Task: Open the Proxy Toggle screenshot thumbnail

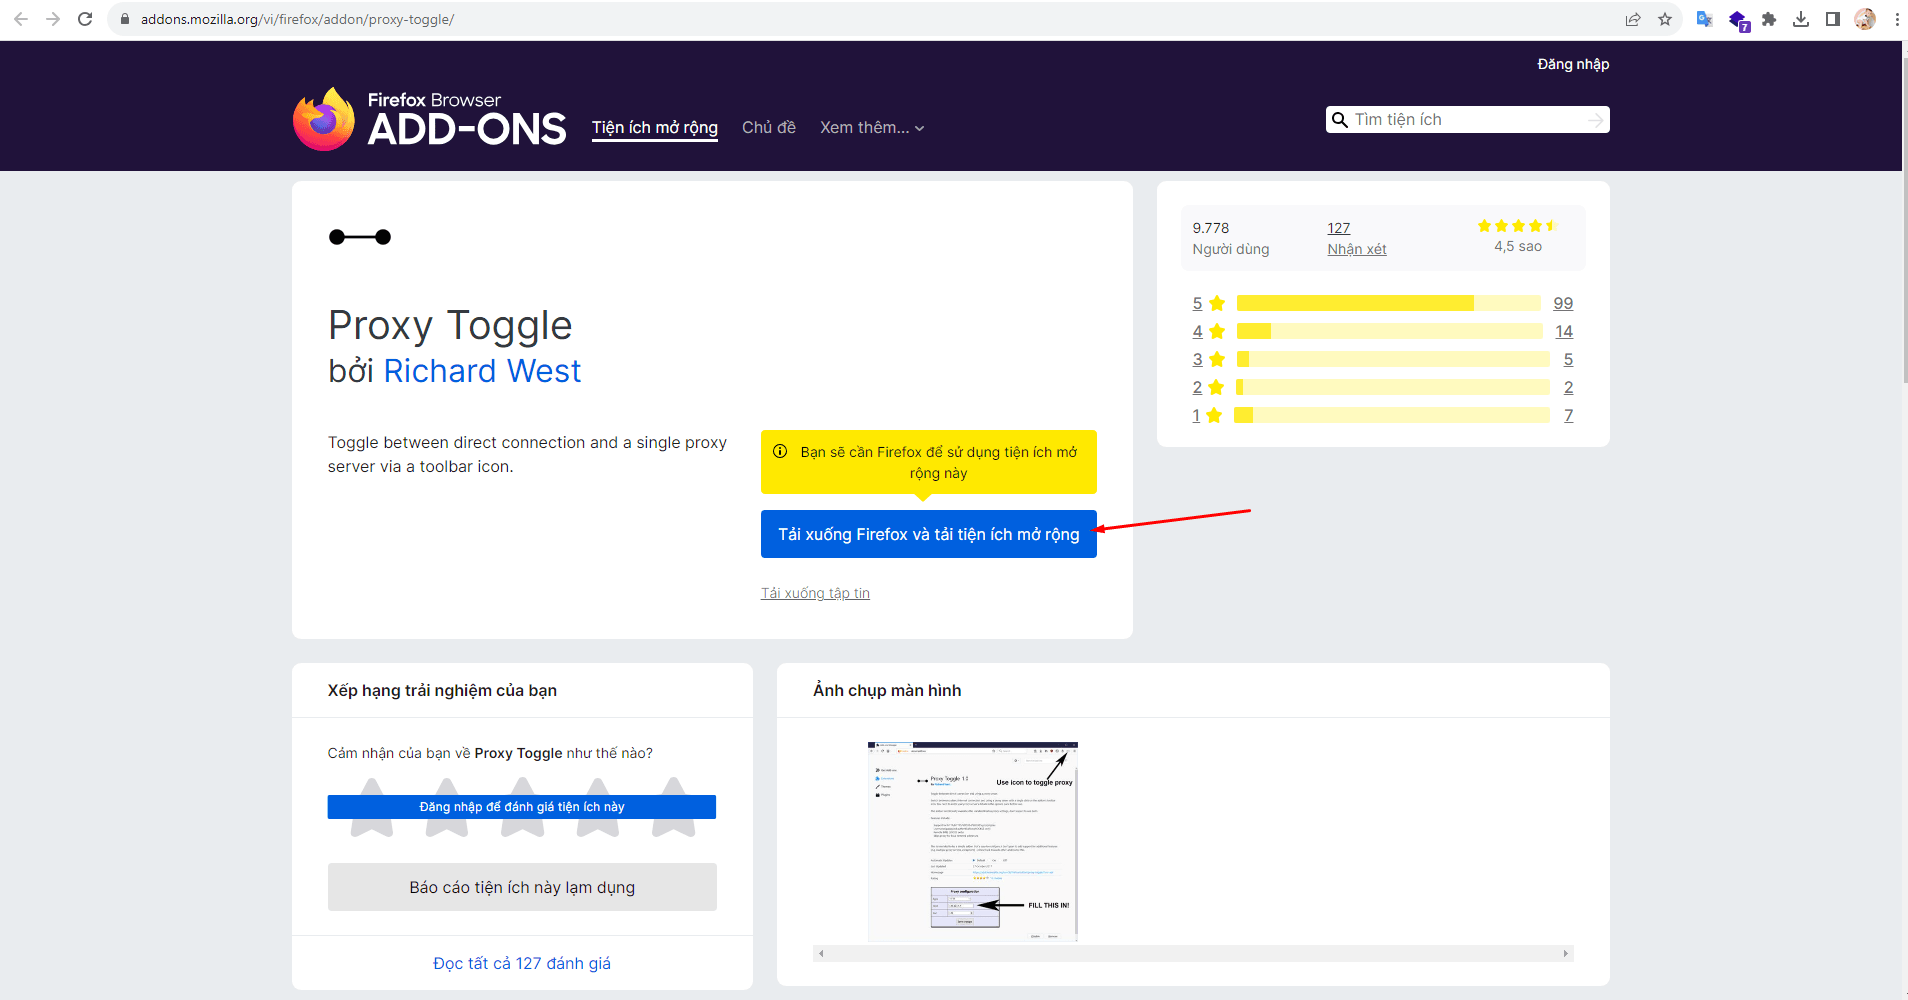Action: pyautogui.click(x=973, y=841)
